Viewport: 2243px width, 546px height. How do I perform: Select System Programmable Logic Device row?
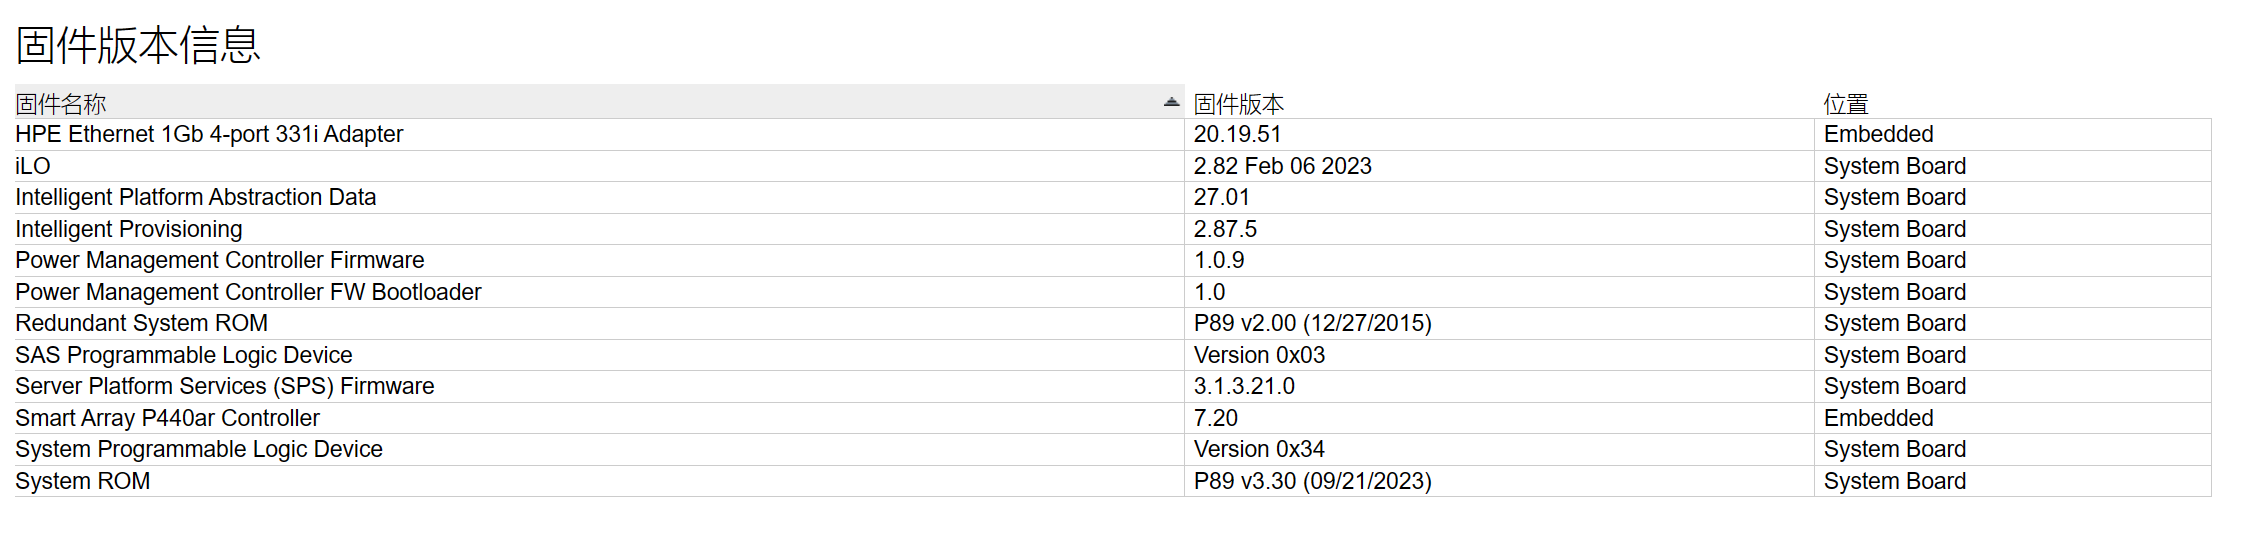point(199,450)
